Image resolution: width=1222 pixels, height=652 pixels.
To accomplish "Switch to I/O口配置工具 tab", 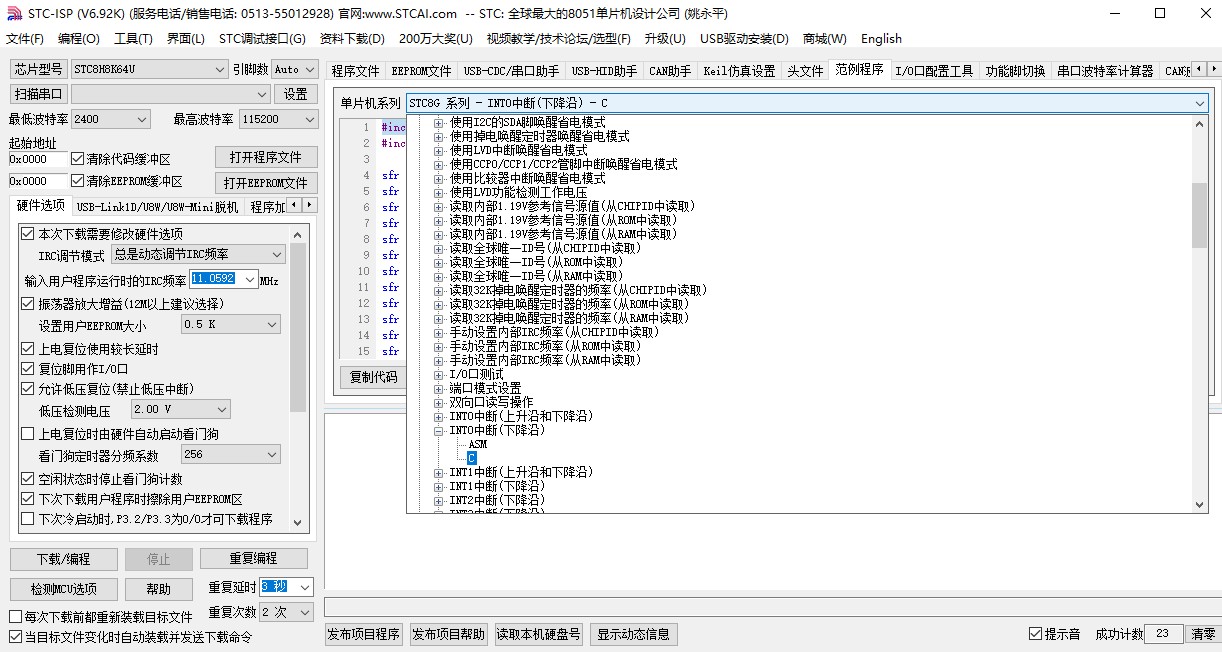I will point(933,71).
